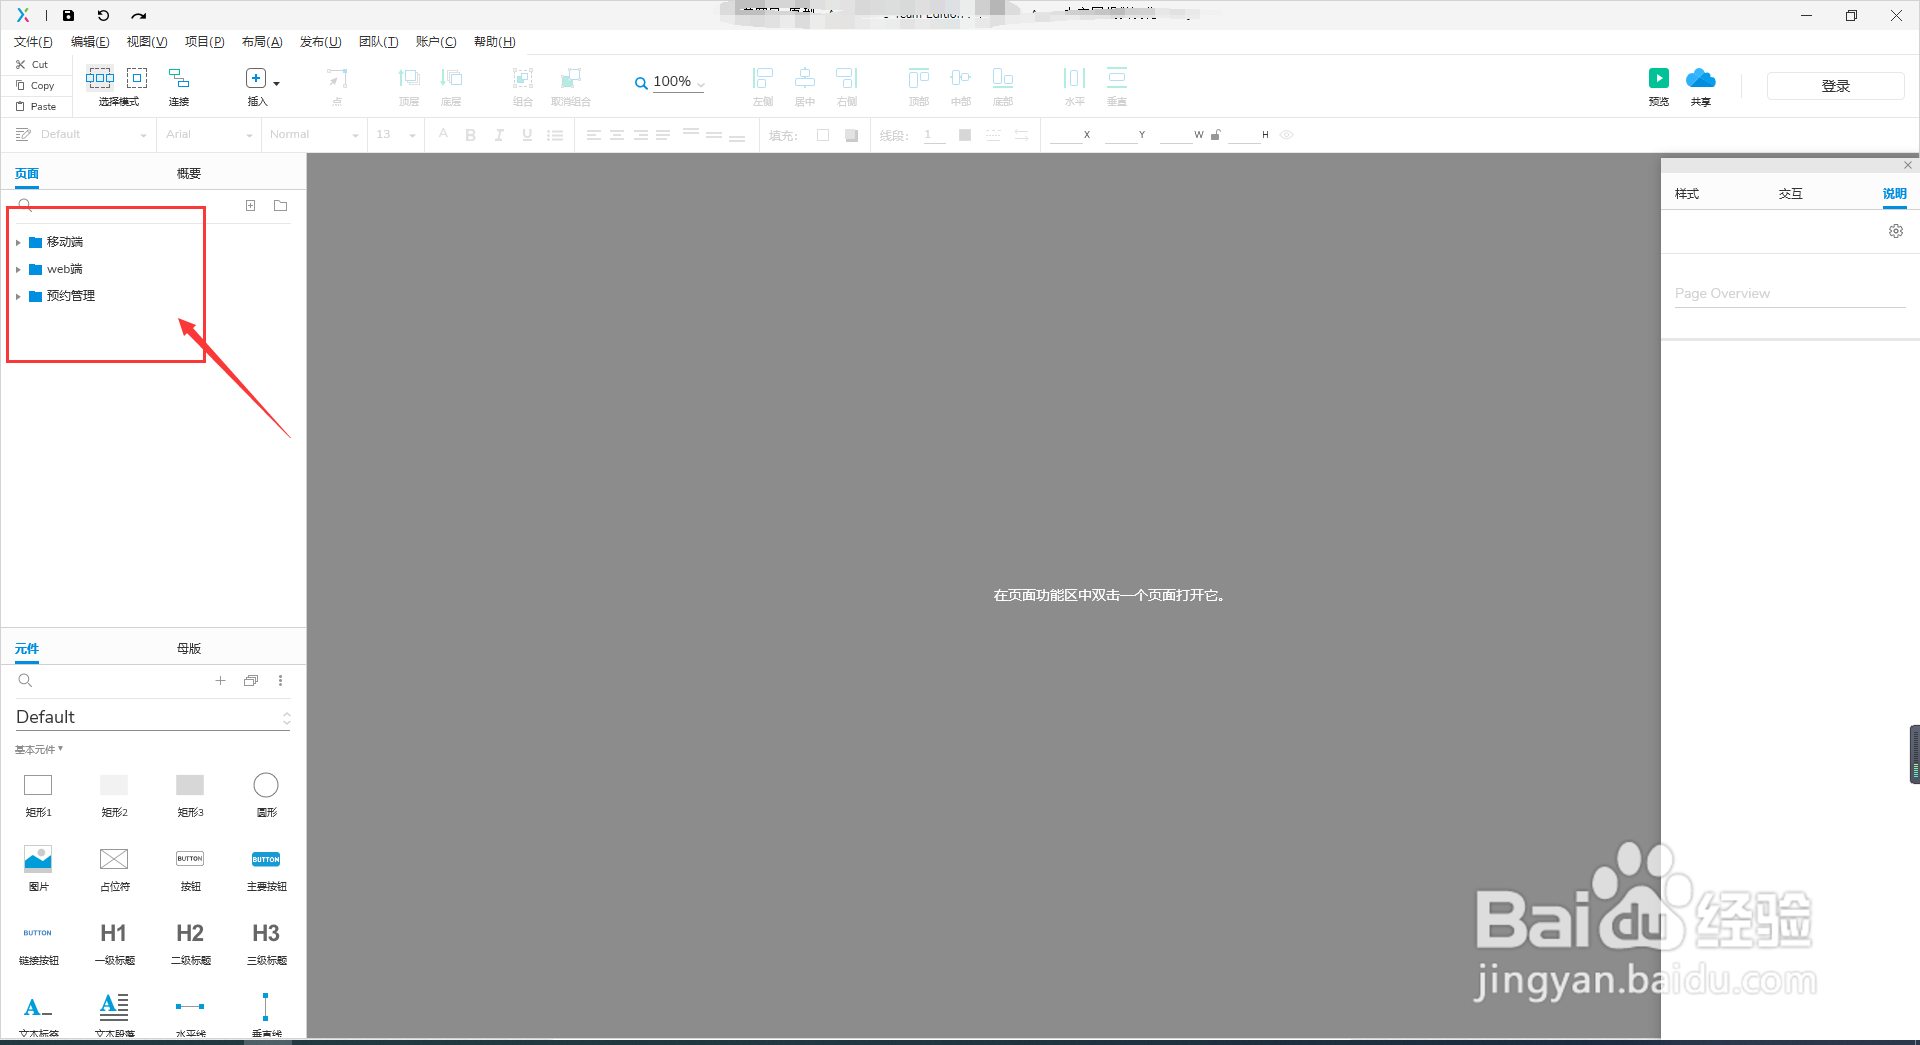Screen dimensions: 1920x1045
Task: Open the 文件(F) menu
Action: point(33,42)
